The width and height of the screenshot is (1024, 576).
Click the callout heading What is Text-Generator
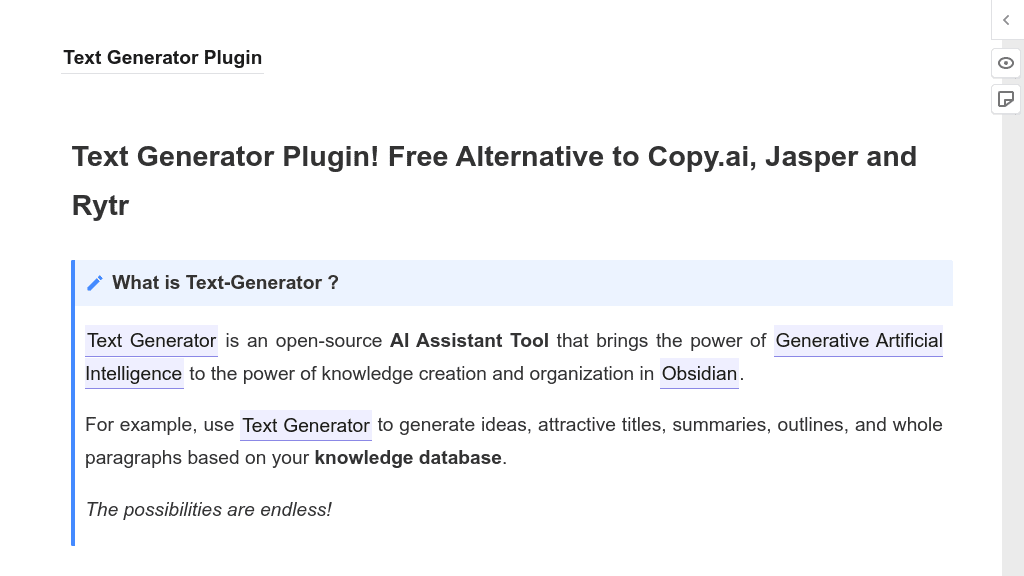point(226,282)
